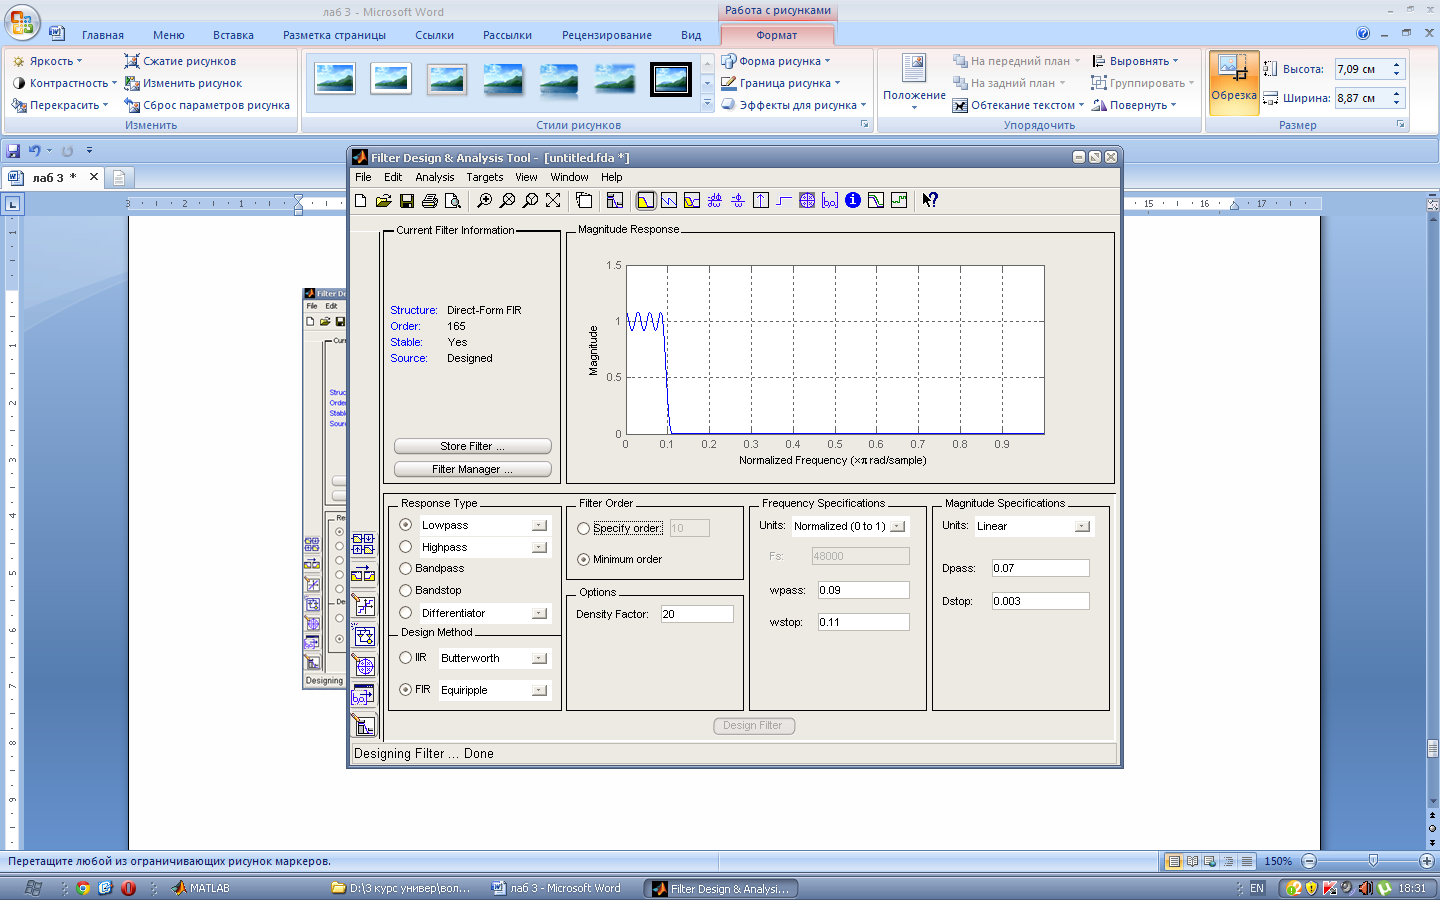
Task: Select Highpass response type
Action: [x=406, y=547]
